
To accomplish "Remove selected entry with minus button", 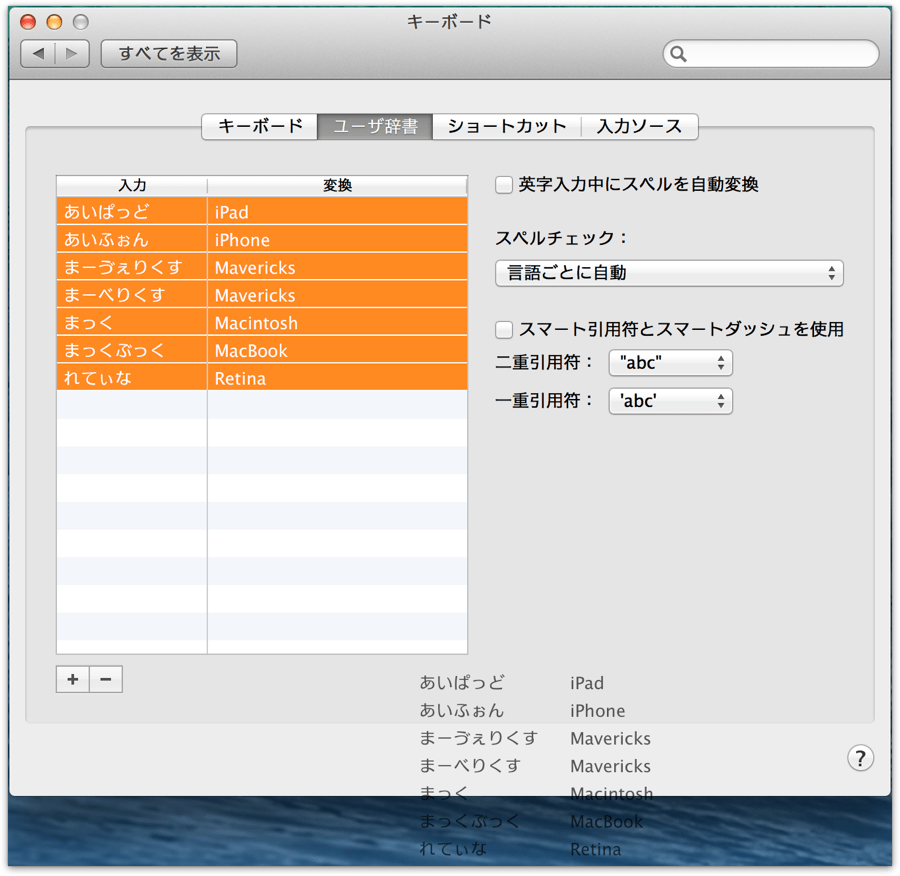I will pyautogui.click(x=106, y=679).
